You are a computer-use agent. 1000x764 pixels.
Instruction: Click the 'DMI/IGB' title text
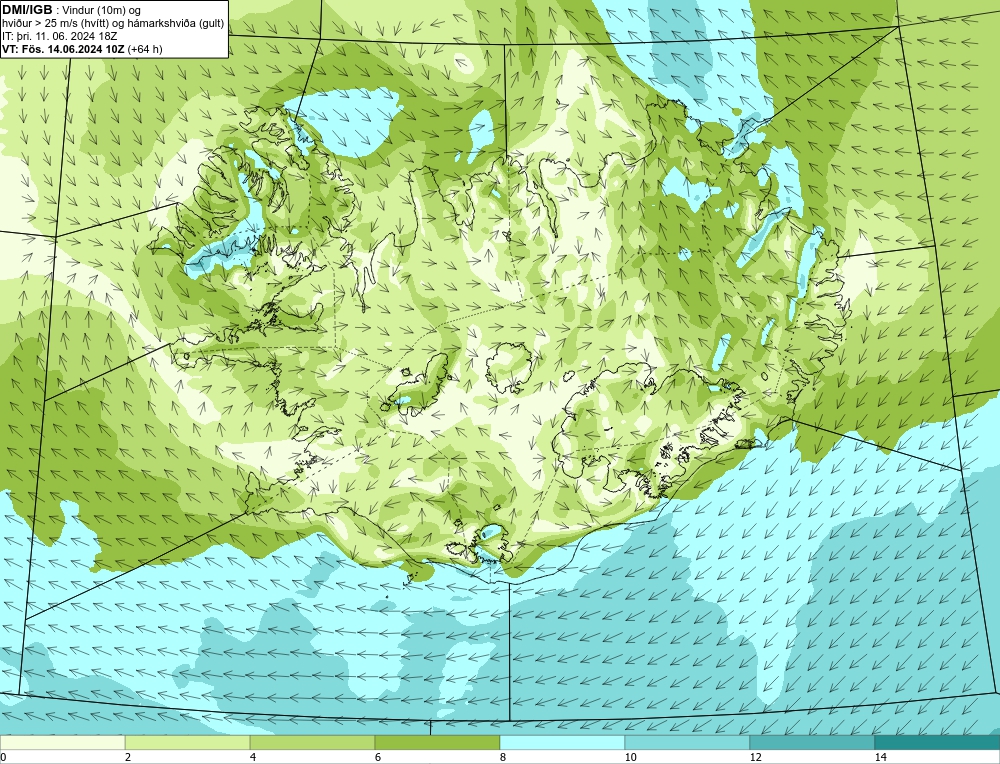click(27, 10)
